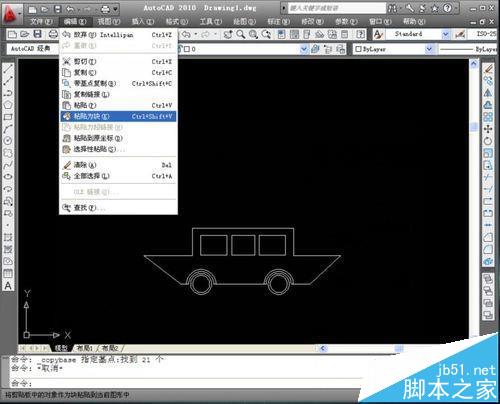The height and width of the screenshot is (404, 500).
Task: Switch to the 布局1 layout tab
Action: (x=85, y=348)
